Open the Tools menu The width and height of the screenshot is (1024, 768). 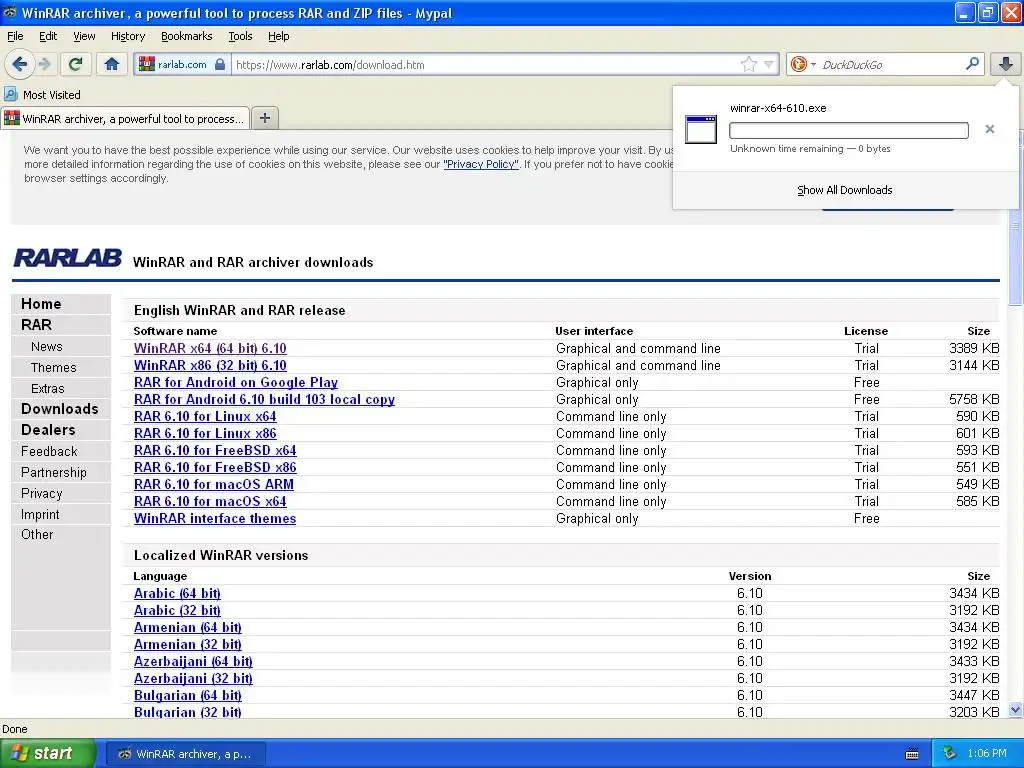[x=240, y=36]
